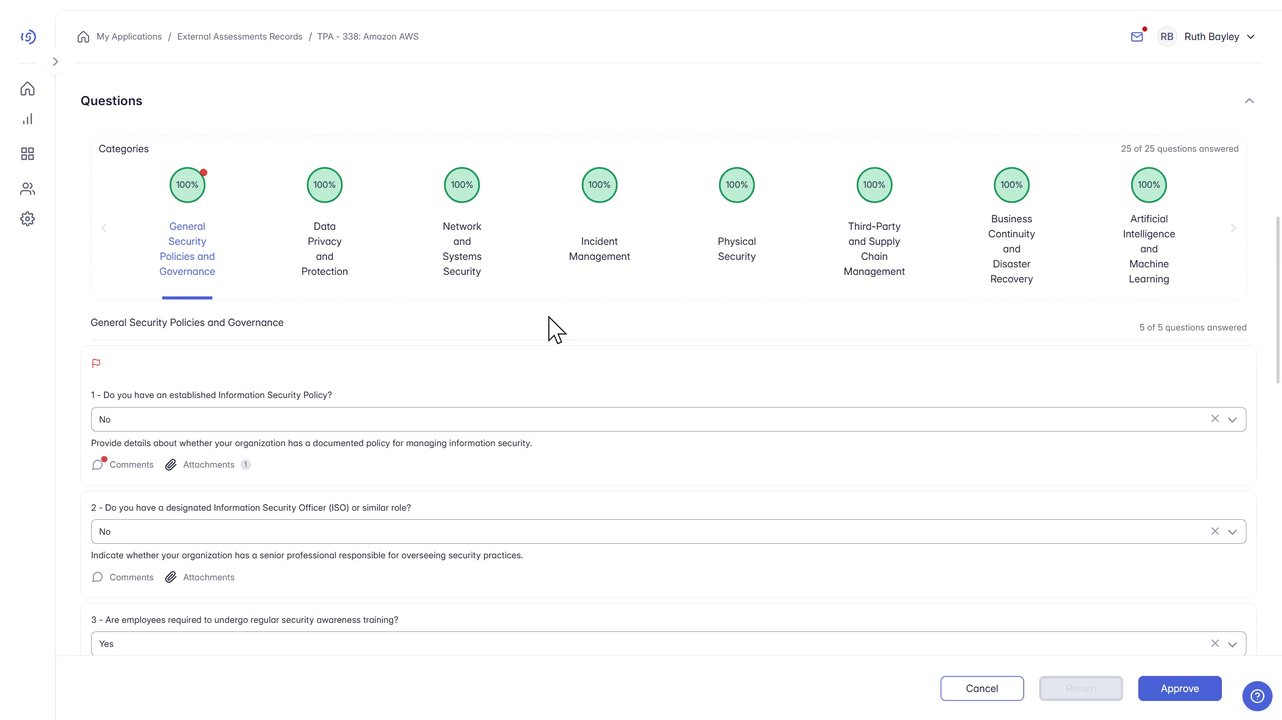The image size is (1282, 720).
Task: Click the Cancel button
Action: tap(981, 688)
